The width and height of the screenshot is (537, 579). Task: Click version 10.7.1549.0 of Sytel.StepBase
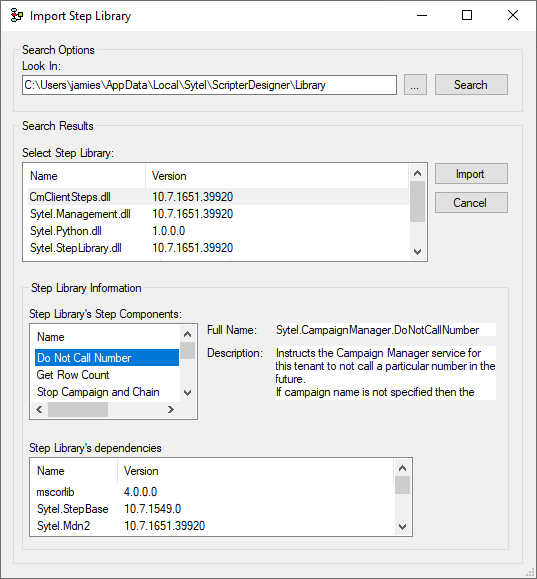point(152,509)
